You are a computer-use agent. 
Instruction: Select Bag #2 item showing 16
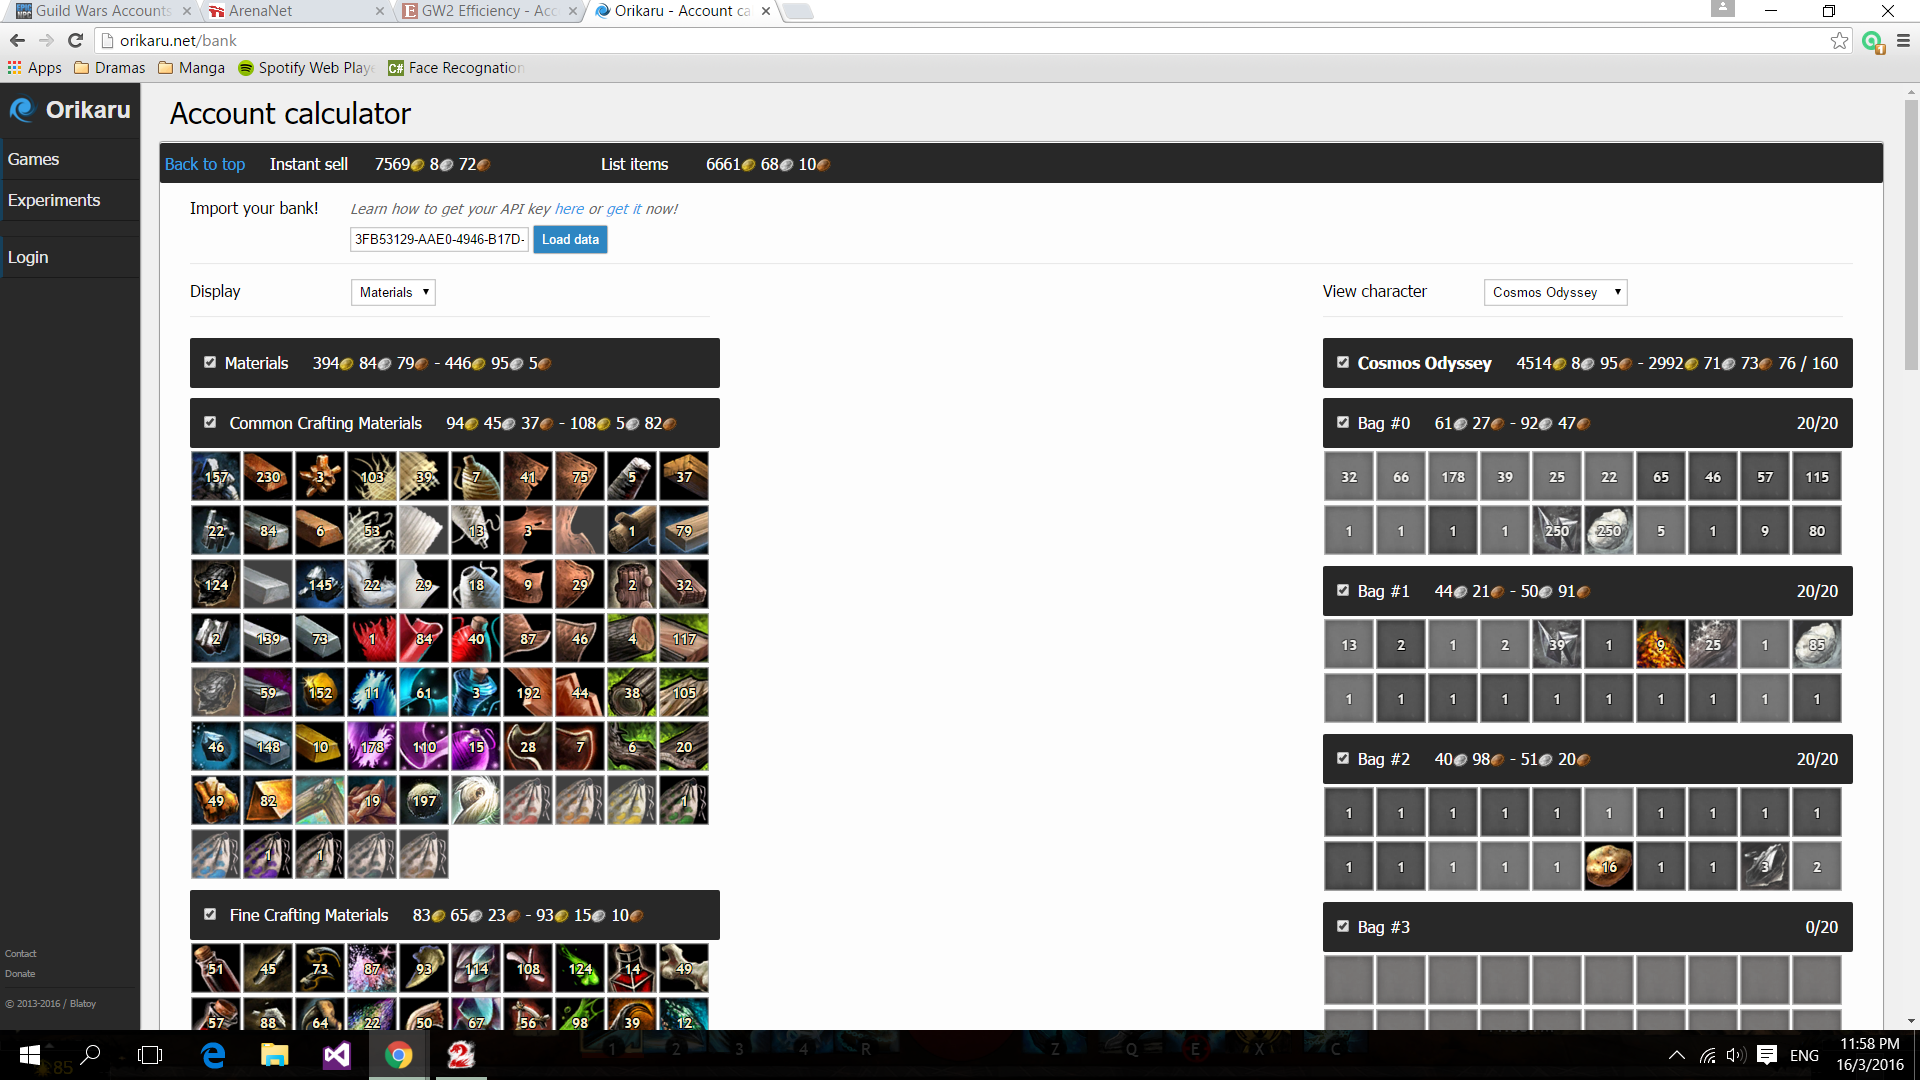point(1609,866)
